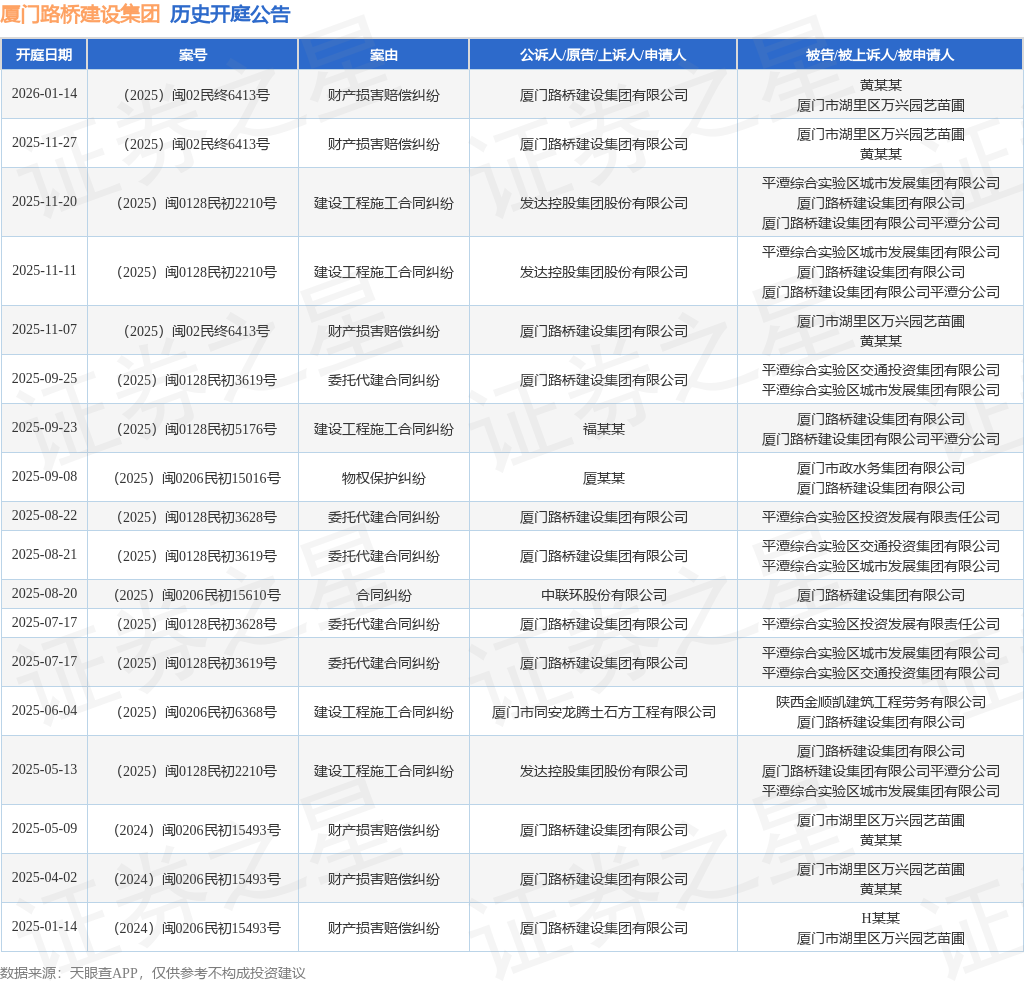The image size is (1024, 982).
Task: Click plaintiff 厦门市同安龙腾土石方工程有限公司
Action: [603, 712]
